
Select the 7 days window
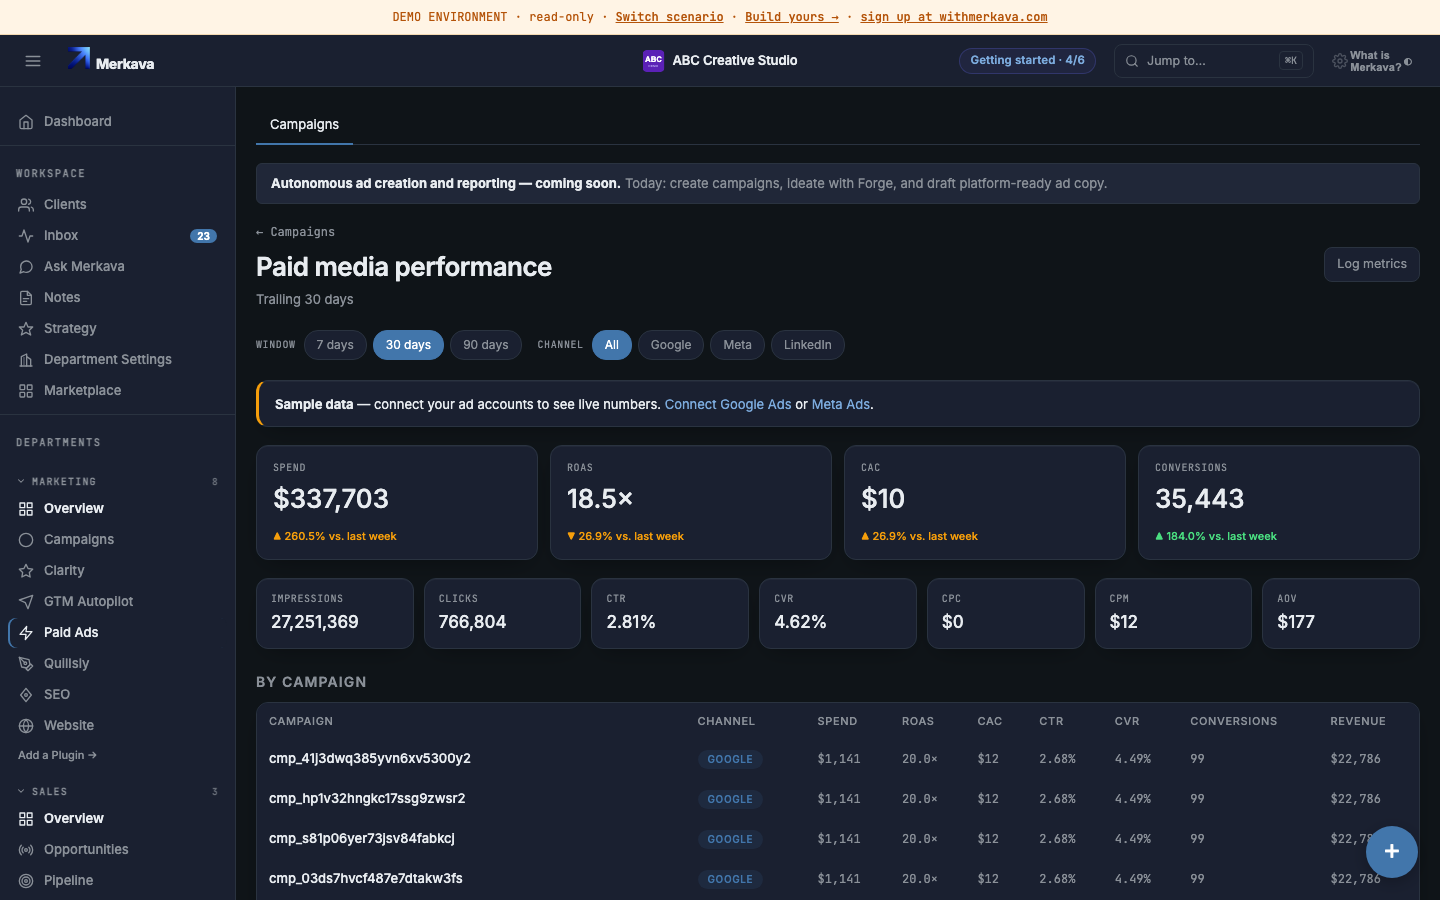tap(335, 345)
